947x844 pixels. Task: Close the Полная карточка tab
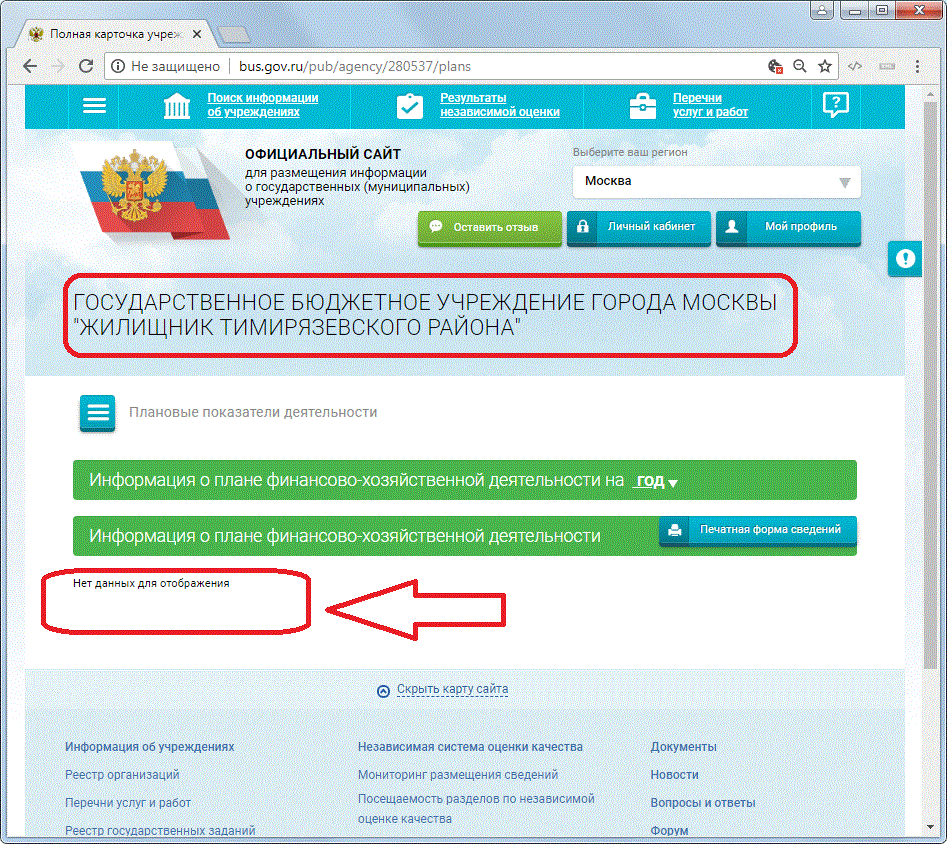click(197, 34)
